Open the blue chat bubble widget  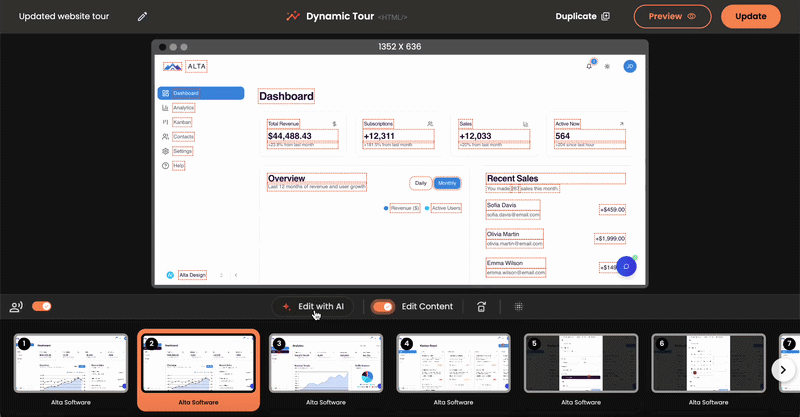point(625,266)
